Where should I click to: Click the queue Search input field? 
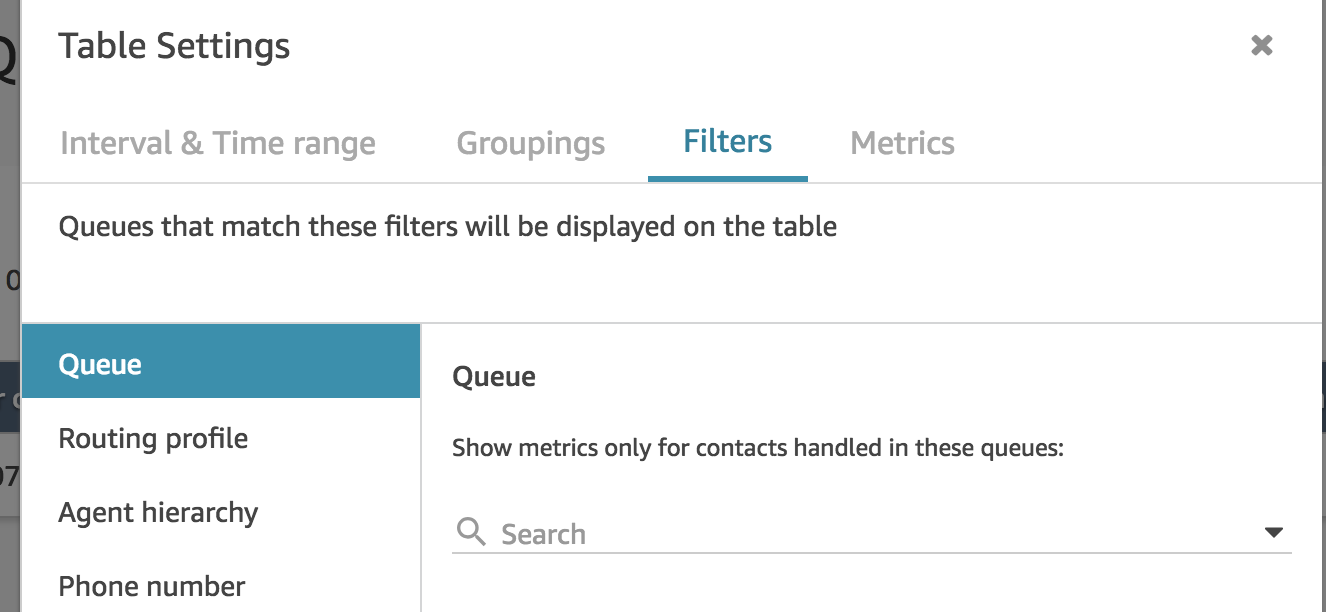[872, 533]
